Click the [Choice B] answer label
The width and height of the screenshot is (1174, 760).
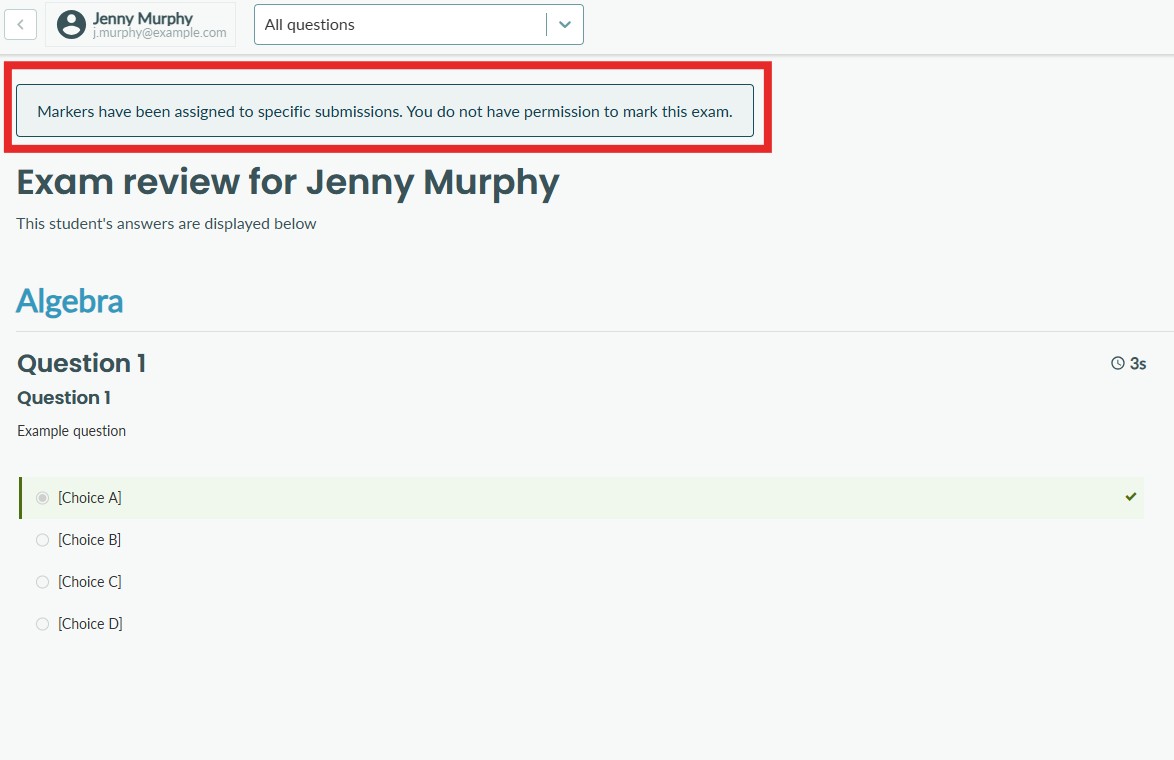[x=90, y=540]
